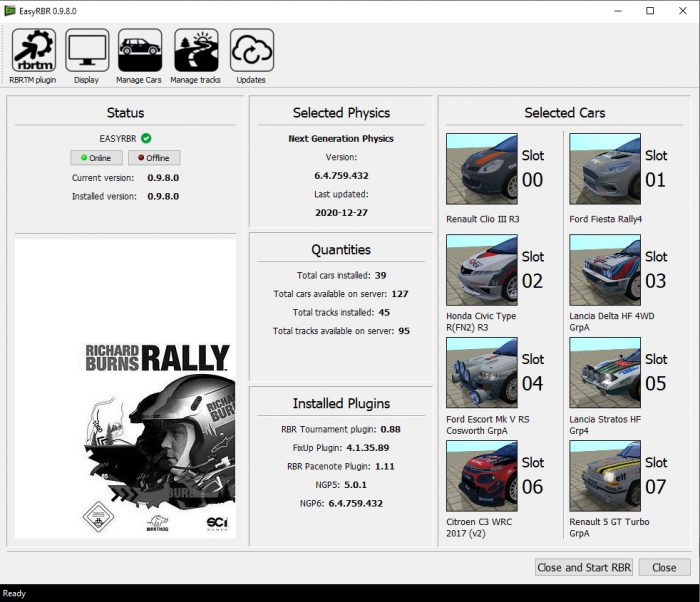Viewport: 700px width, 602px height.
Task: Click the FixUp Plugin: 4.1.35.89 line
Action: tap(341, 448)
